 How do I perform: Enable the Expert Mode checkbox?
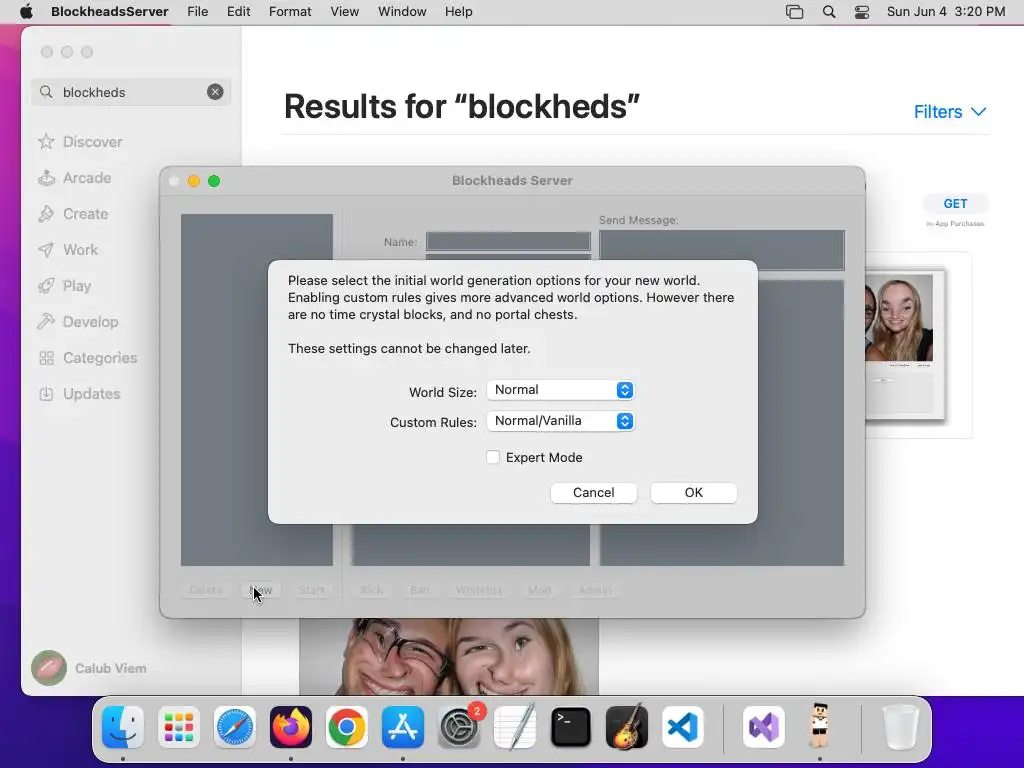[x=493, y=457]
